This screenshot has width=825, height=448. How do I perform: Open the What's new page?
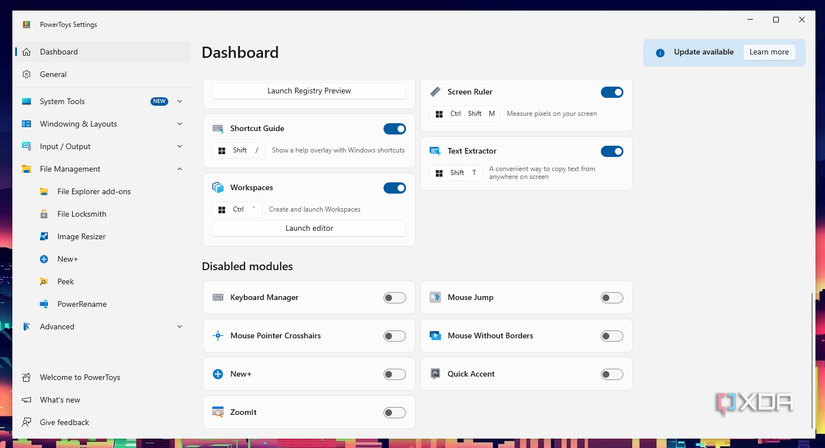(x=103, y=400)
